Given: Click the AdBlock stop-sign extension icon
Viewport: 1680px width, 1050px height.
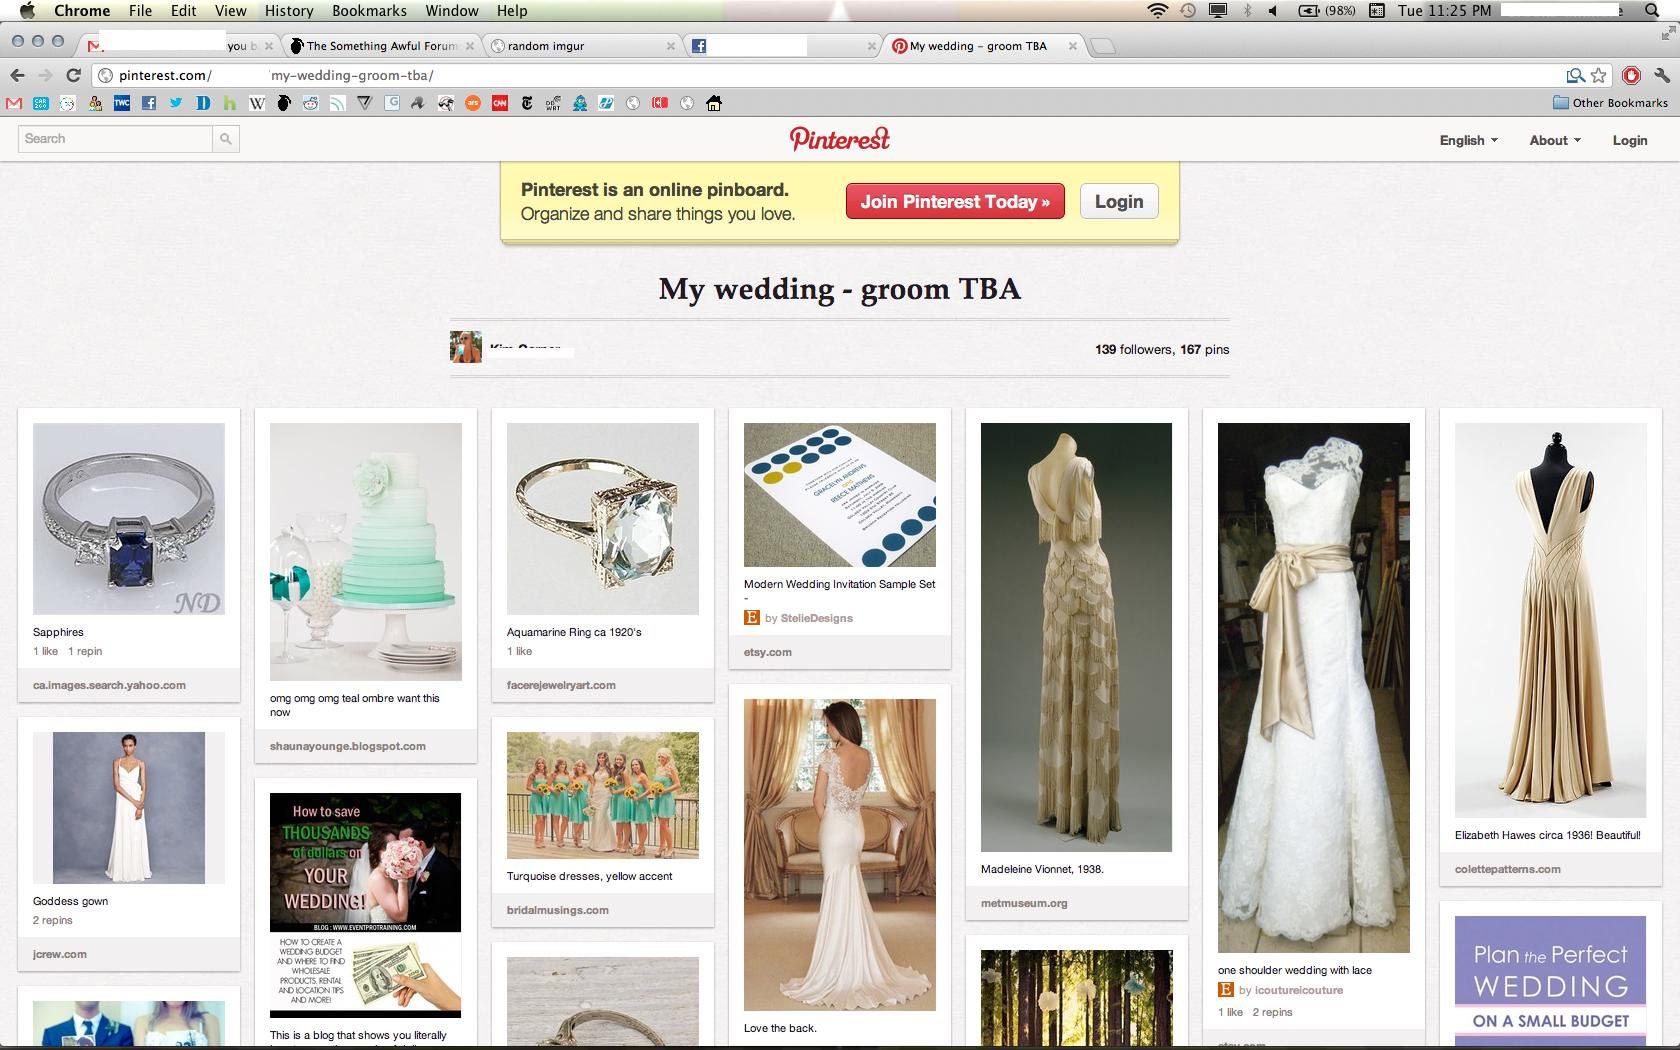Looking at the screenshot, I should point(1631,75).
